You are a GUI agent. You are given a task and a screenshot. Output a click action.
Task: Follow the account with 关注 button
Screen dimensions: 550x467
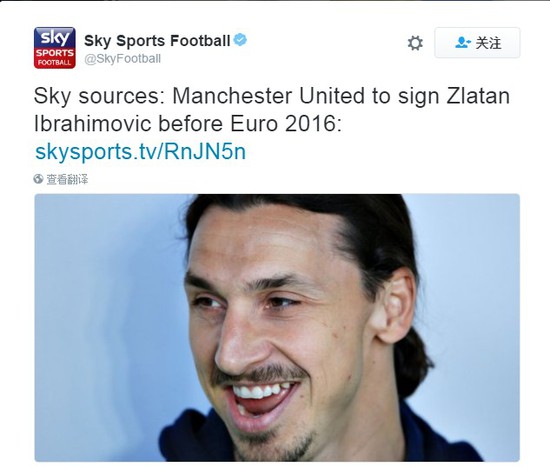[x=477, y=42]
